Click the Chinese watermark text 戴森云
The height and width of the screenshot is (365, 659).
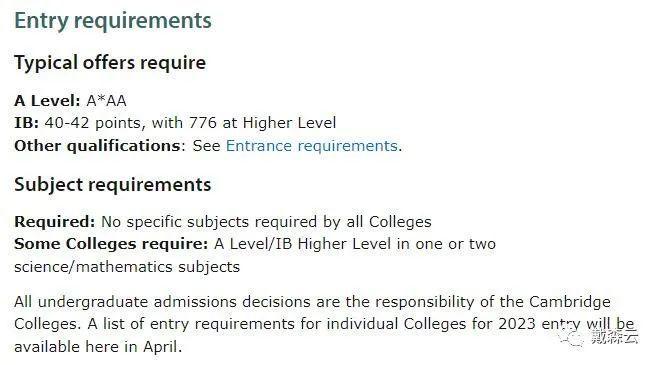point(614,336)
